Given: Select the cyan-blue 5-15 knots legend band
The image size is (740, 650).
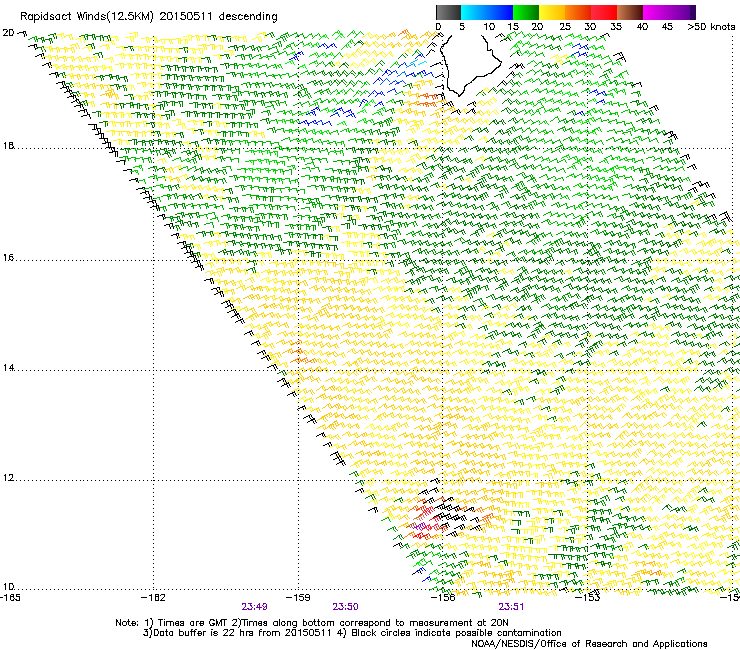Looking at the screenshot, I should point(487,12).
